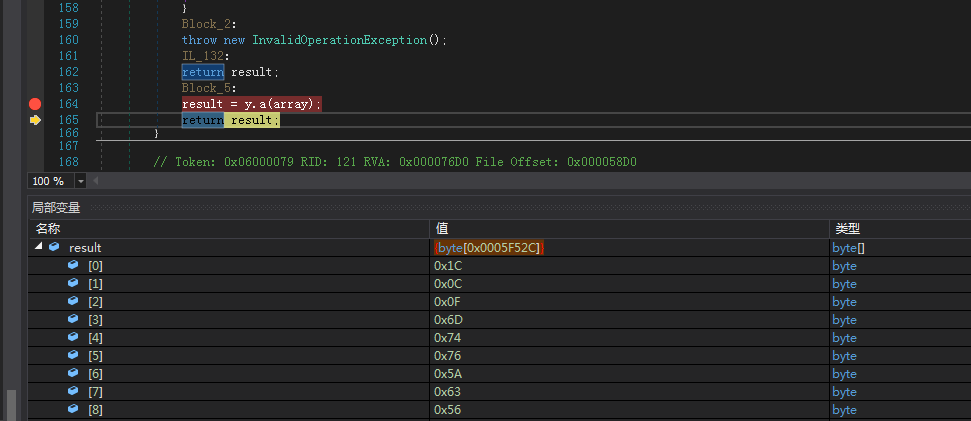971x421 pixels.
Task: Click line number 158 in the gutter
Action: (x=67, y=8)
